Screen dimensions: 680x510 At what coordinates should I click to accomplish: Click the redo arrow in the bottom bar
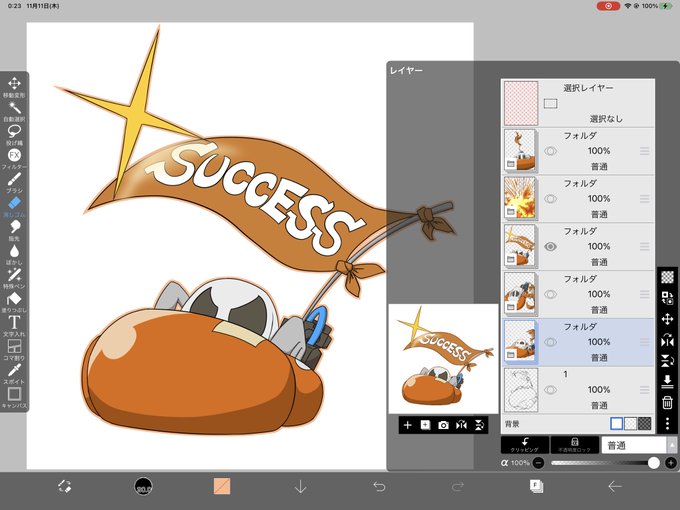[x=458, y=486]
